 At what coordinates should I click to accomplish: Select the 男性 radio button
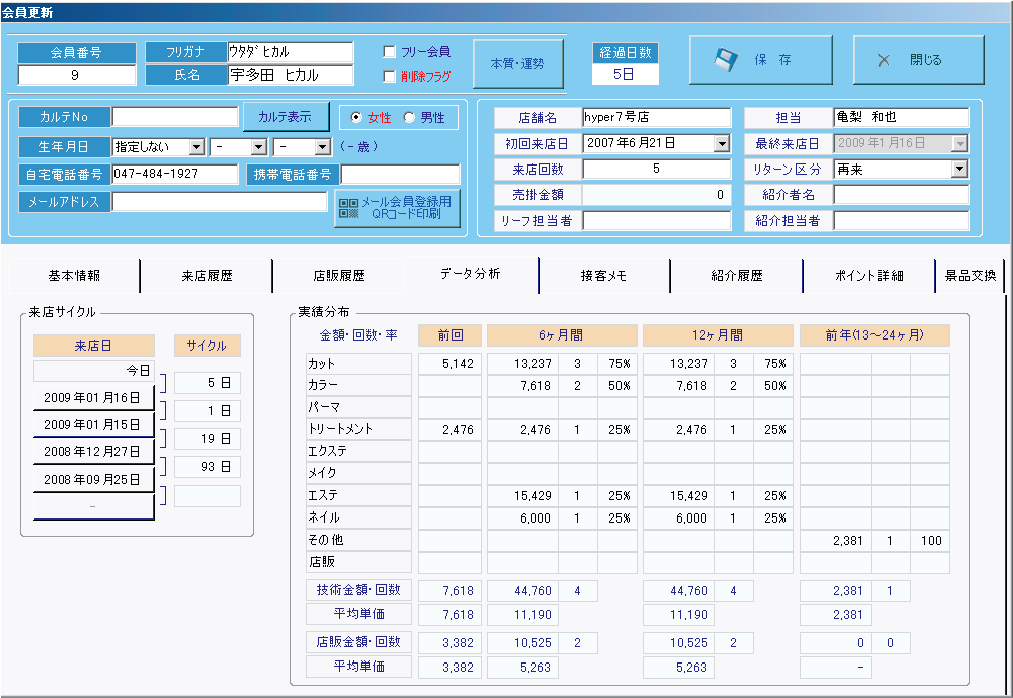tap(408, 118)
